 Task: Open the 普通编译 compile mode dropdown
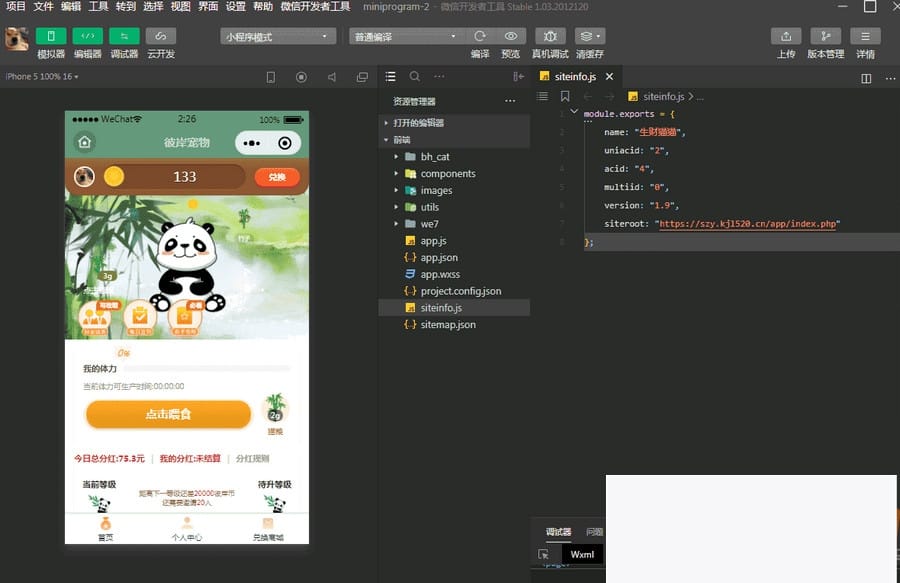click(403, 36)
